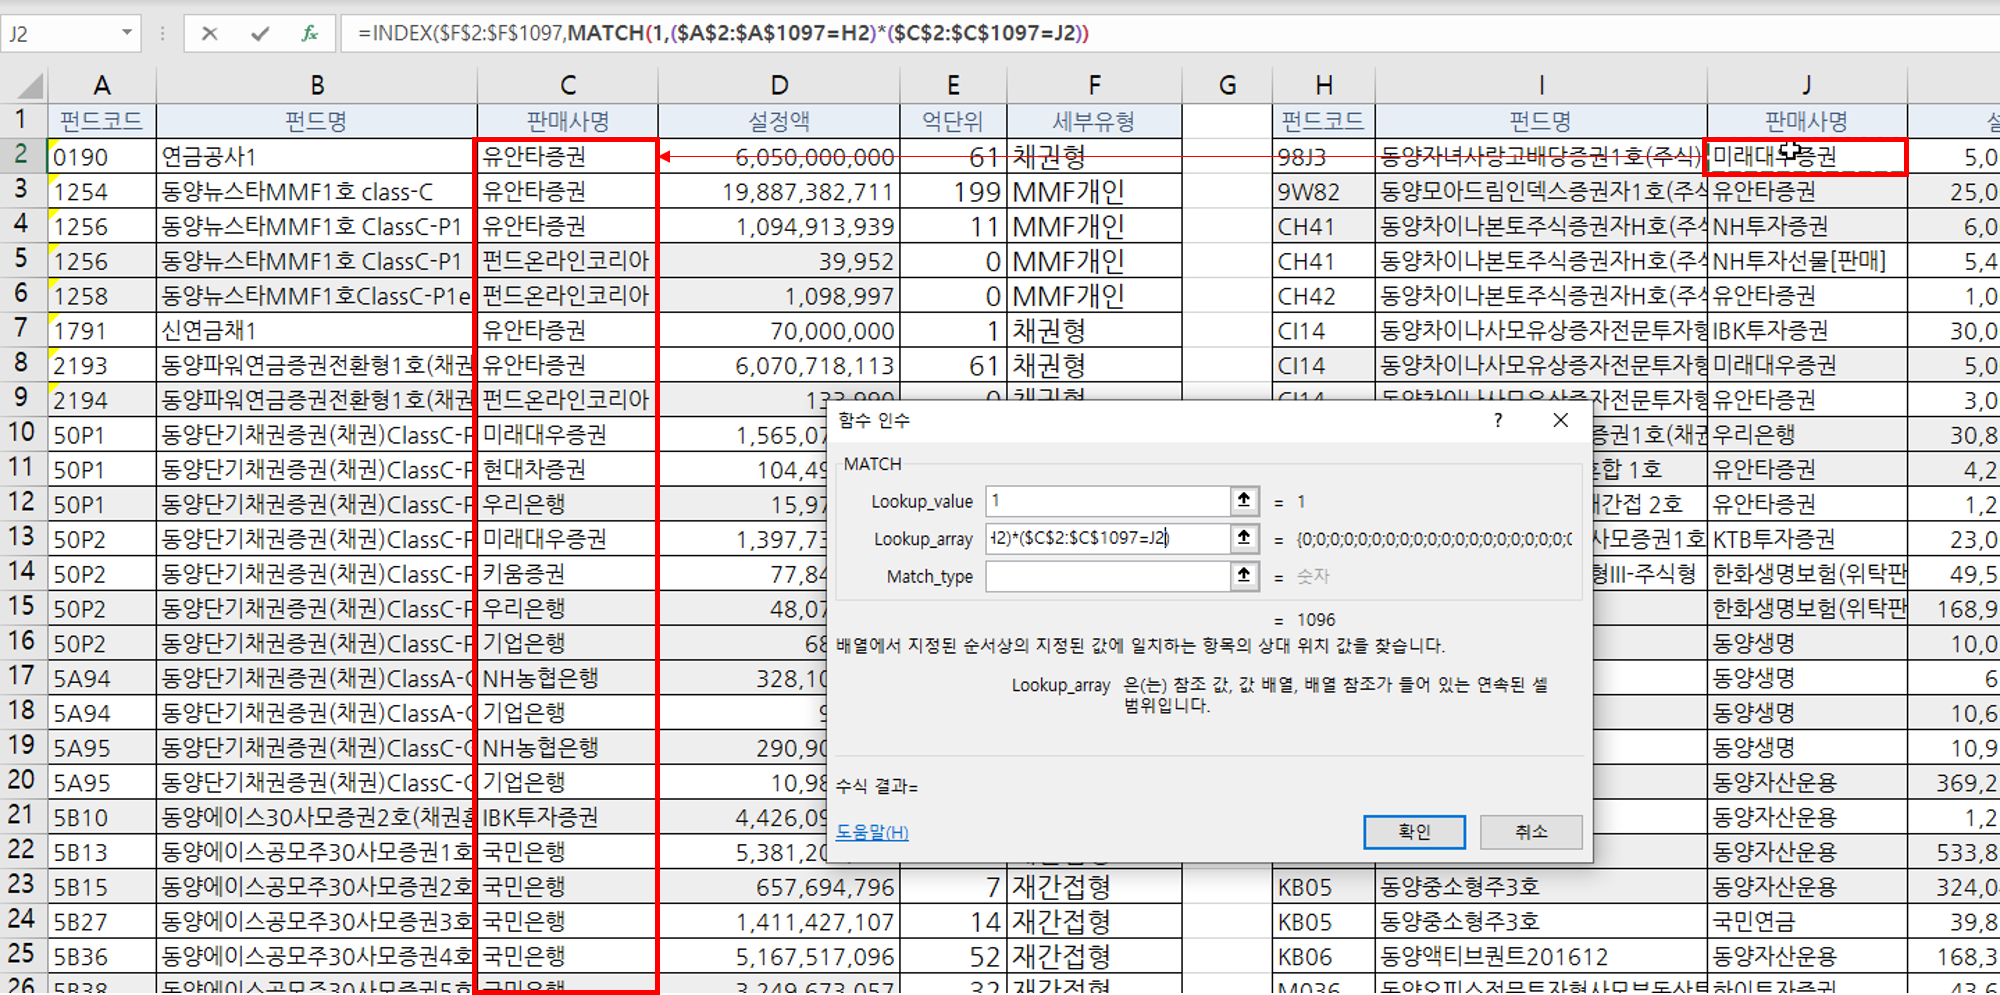The image size is (2000, 995).
Task: Collapse dialog via Lookup_array range selector icon
Action: click(x=1244, y=538)
